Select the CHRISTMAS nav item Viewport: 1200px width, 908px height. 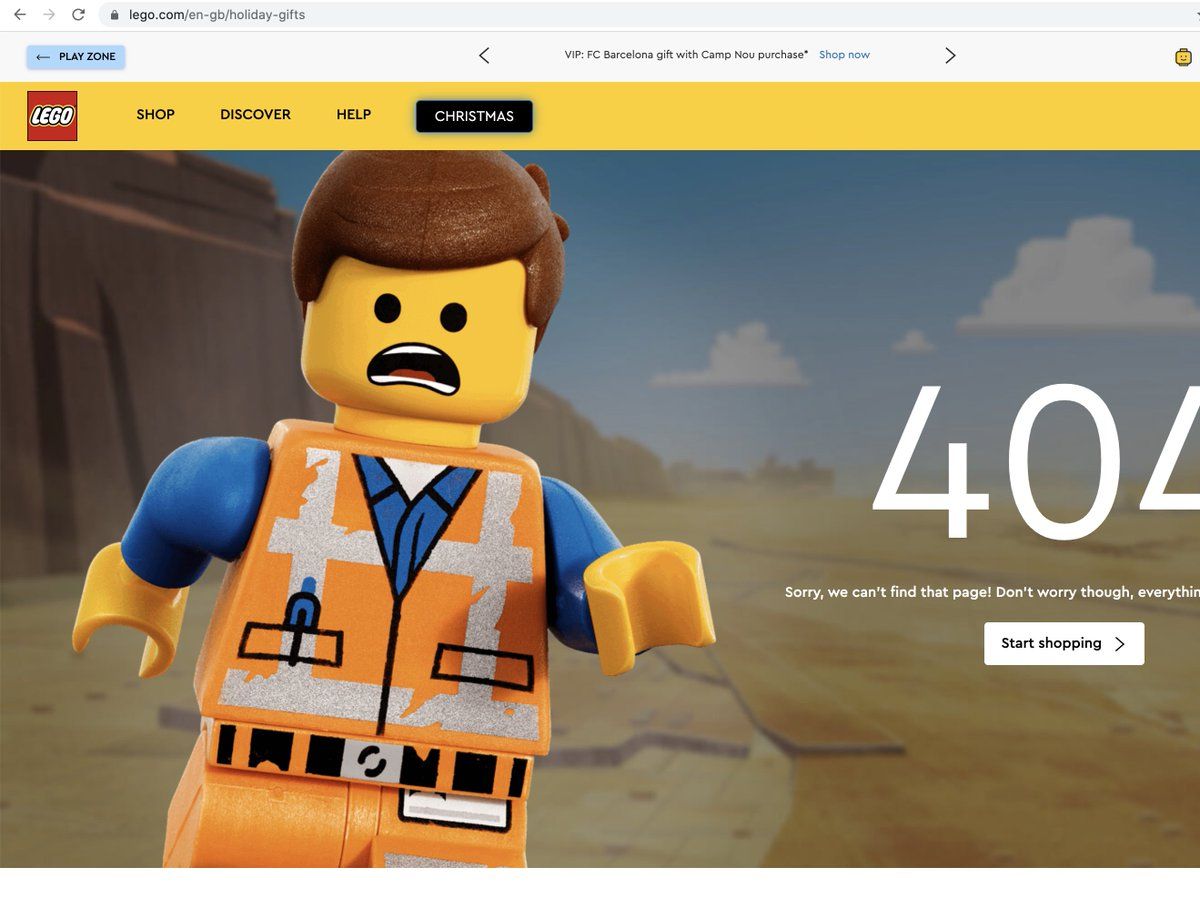474,116
